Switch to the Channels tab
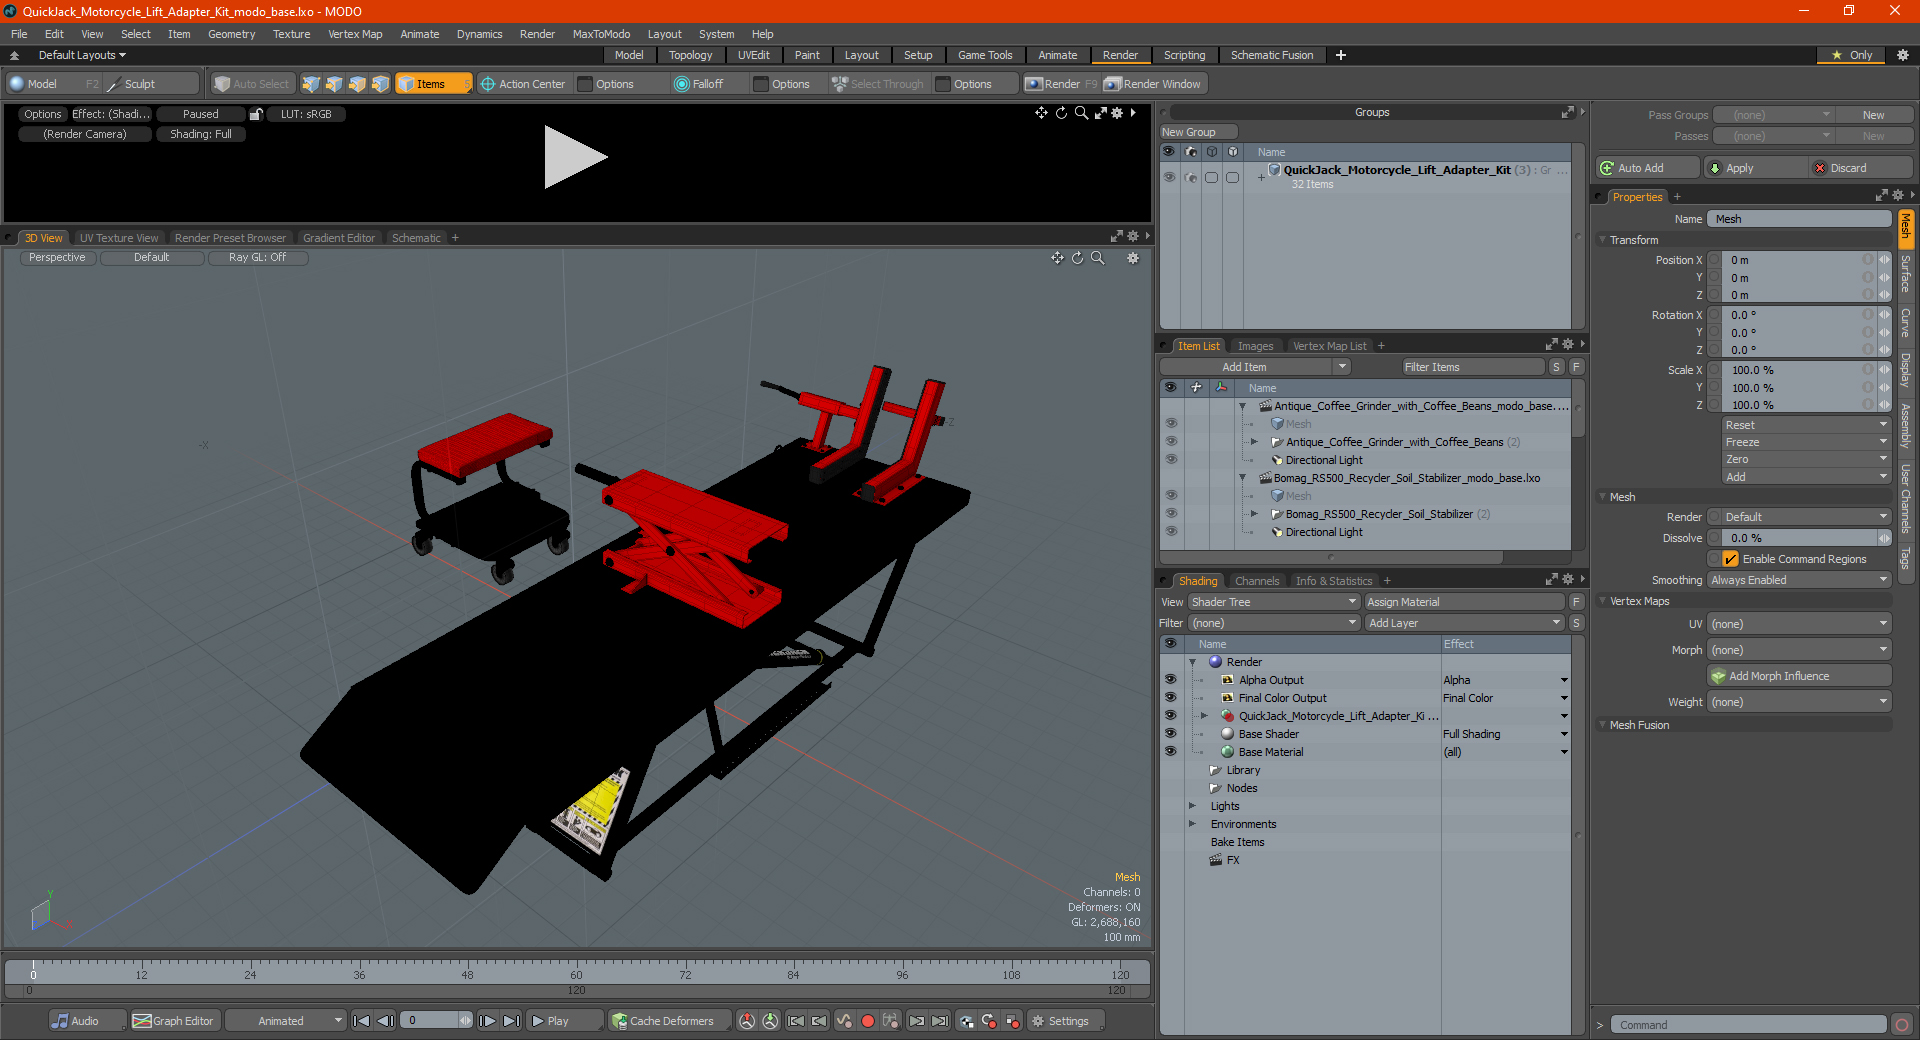 click(x=1256, y=581)
